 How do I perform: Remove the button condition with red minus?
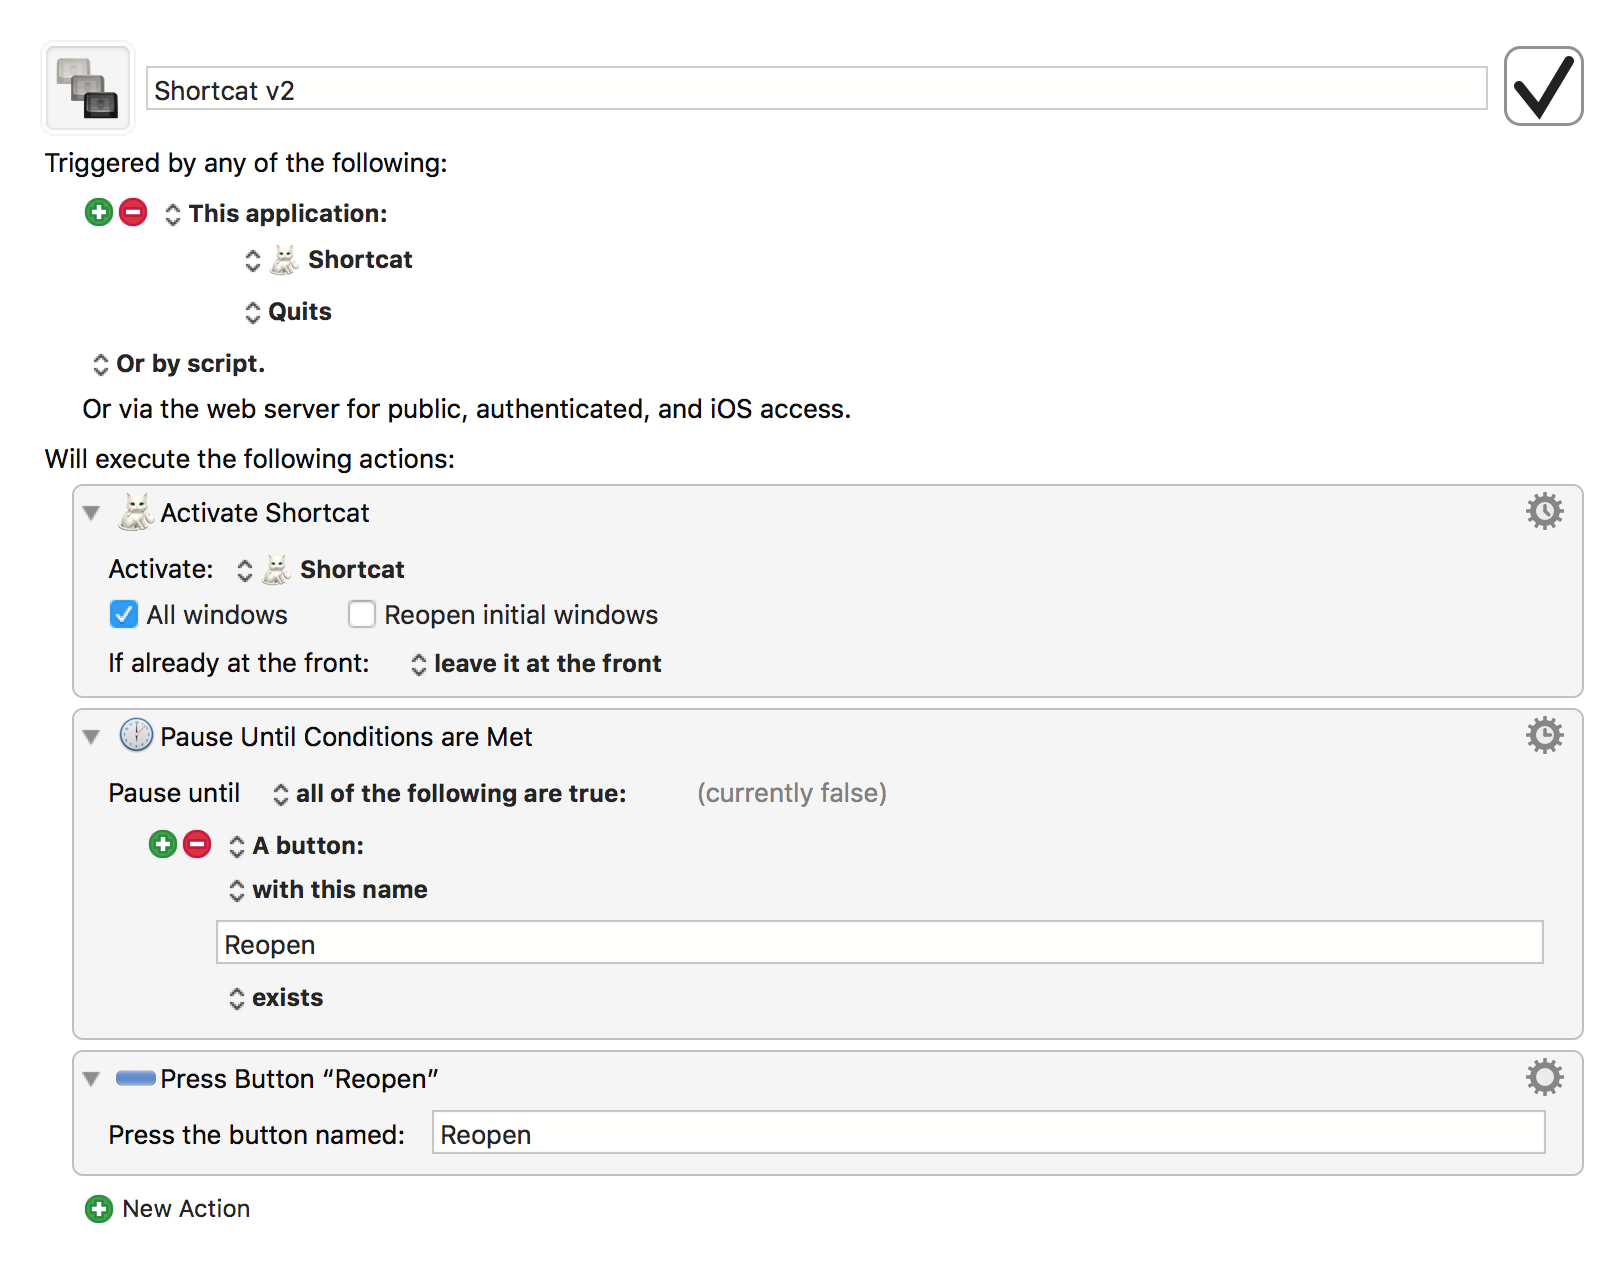coord(197,844)
